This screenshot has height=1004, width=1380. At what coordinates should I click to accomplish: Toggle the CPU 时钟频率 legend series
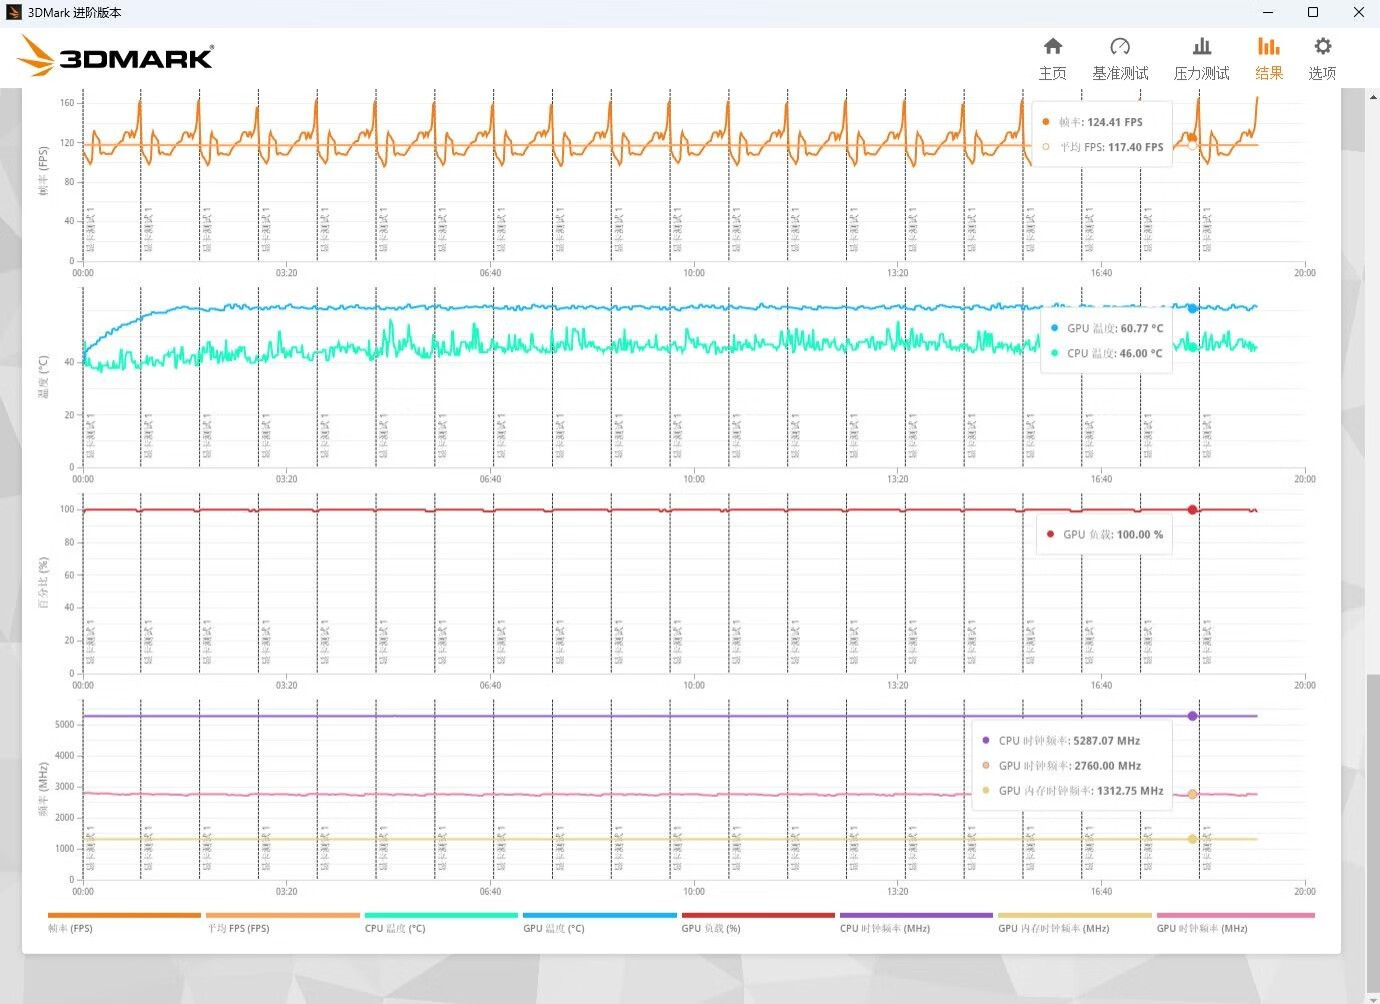tap(916, 921)
